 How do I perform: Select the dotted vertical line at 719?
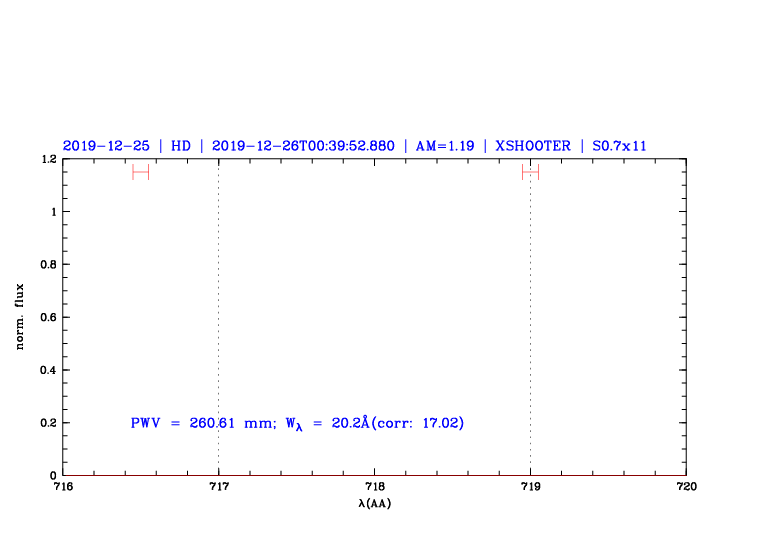click(x=530, y=320)
